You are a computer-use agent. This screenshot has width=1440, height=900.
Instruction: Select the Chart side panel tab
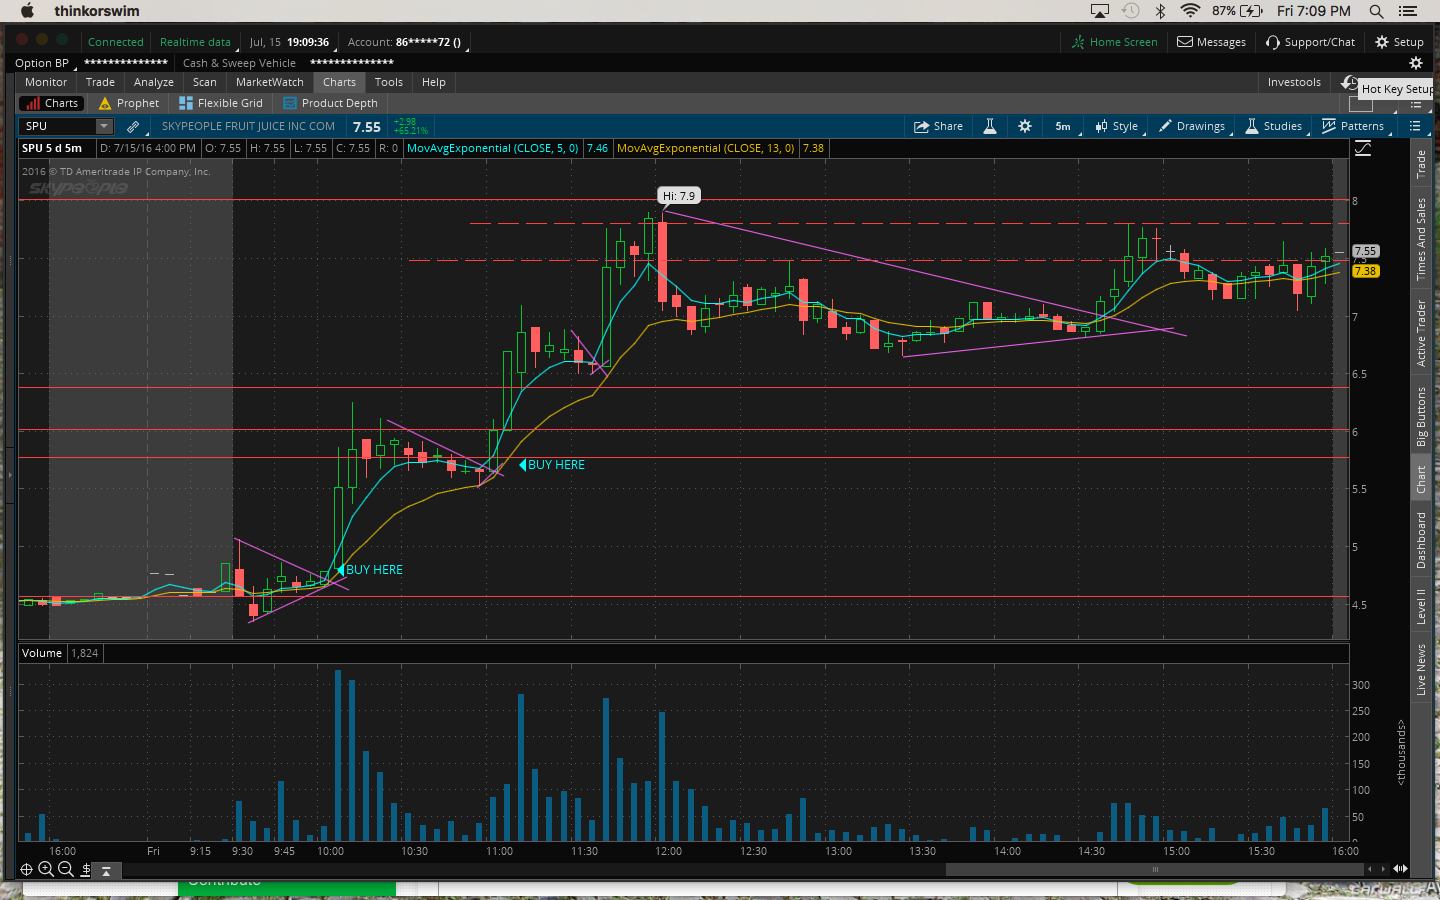(1421, 479)
